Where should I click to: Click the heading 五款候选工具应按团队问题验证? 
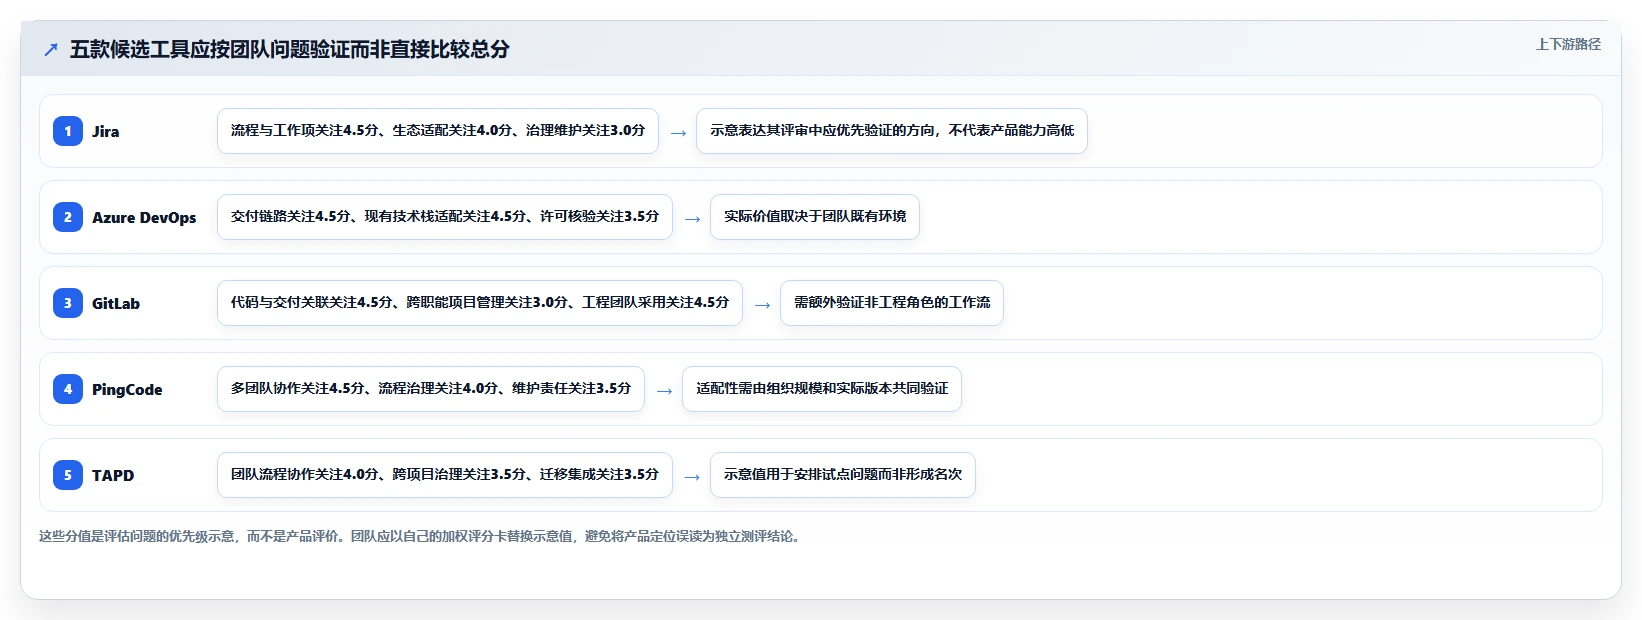290,49
